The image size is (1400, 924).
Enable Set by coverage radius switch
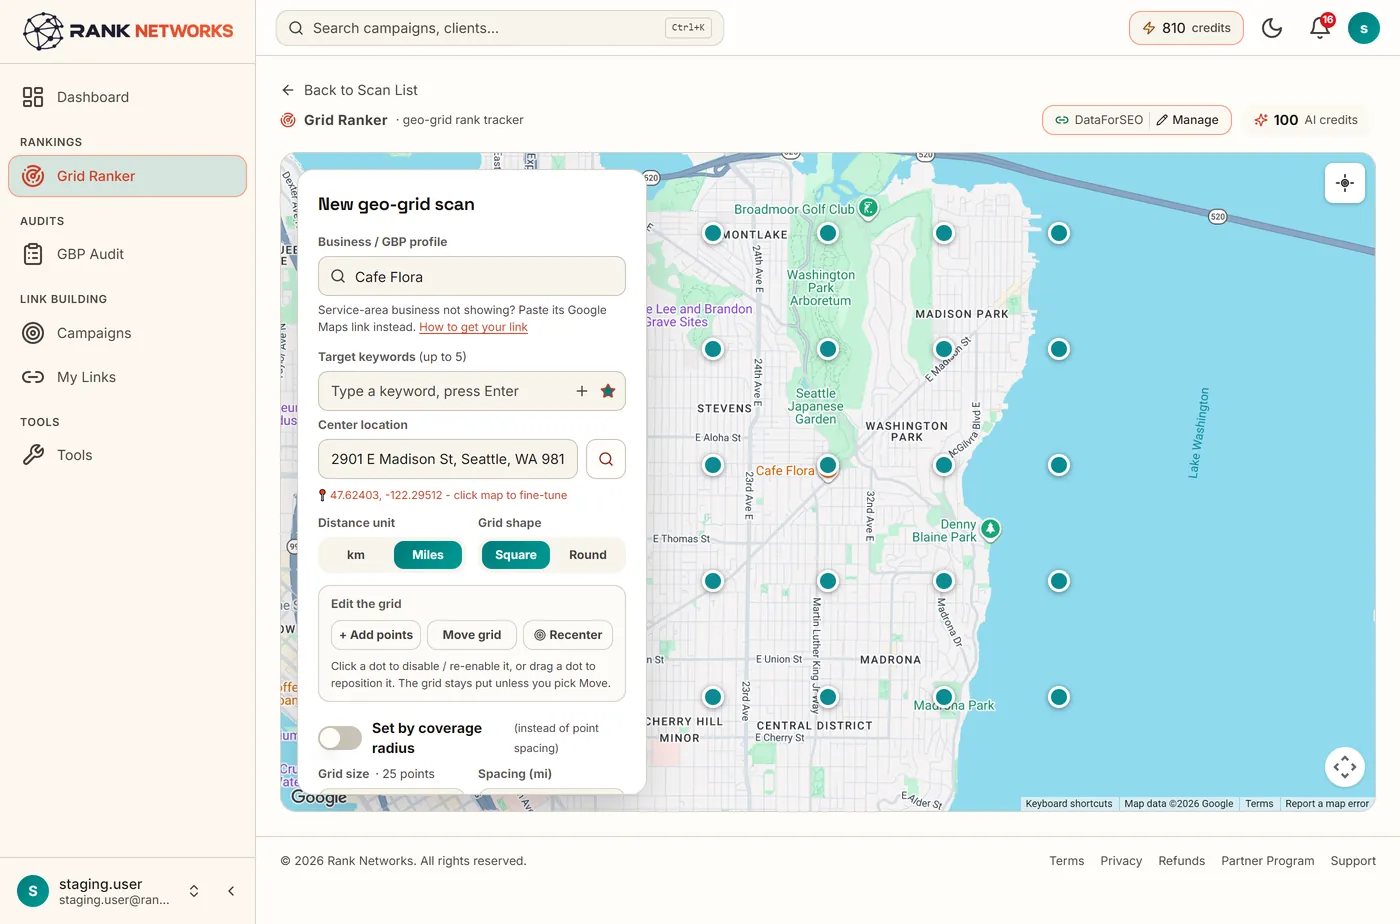[340, 738]
